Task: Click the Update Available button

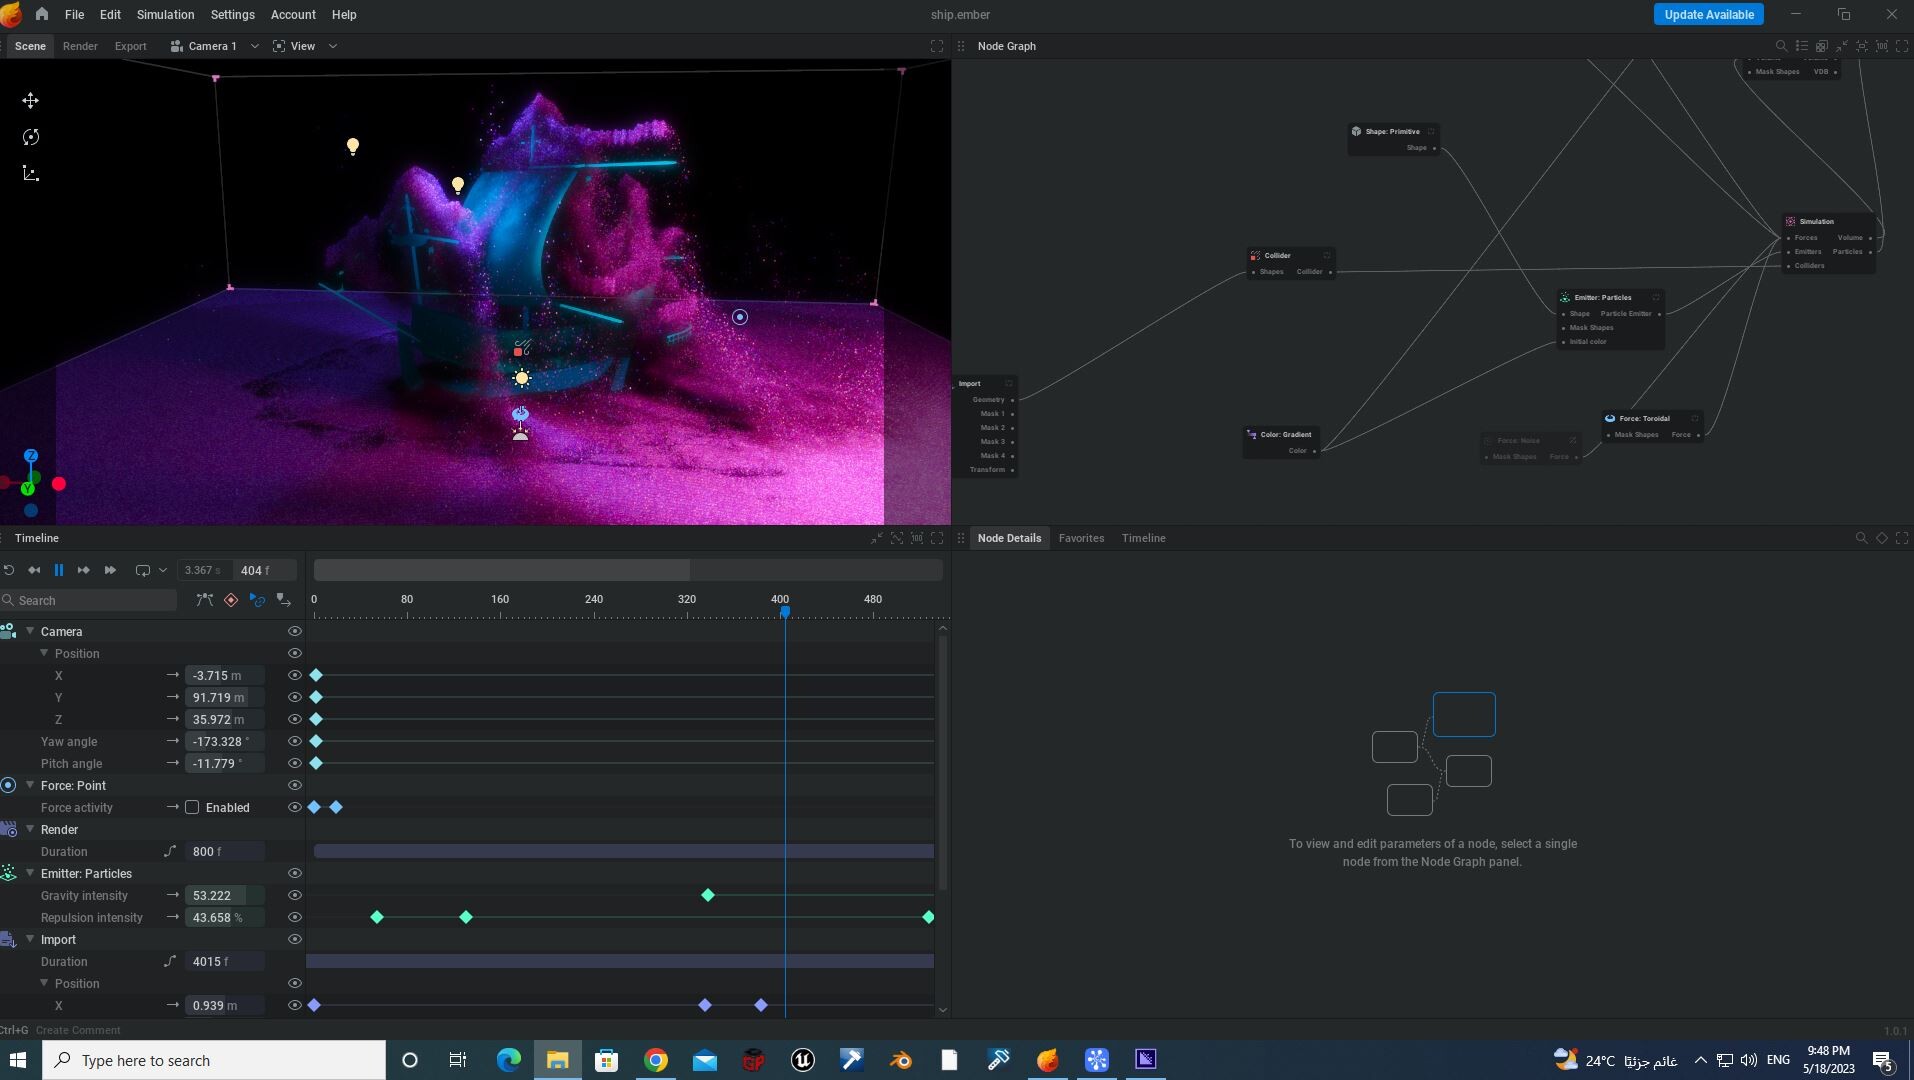Action: tap(1708, 15)
